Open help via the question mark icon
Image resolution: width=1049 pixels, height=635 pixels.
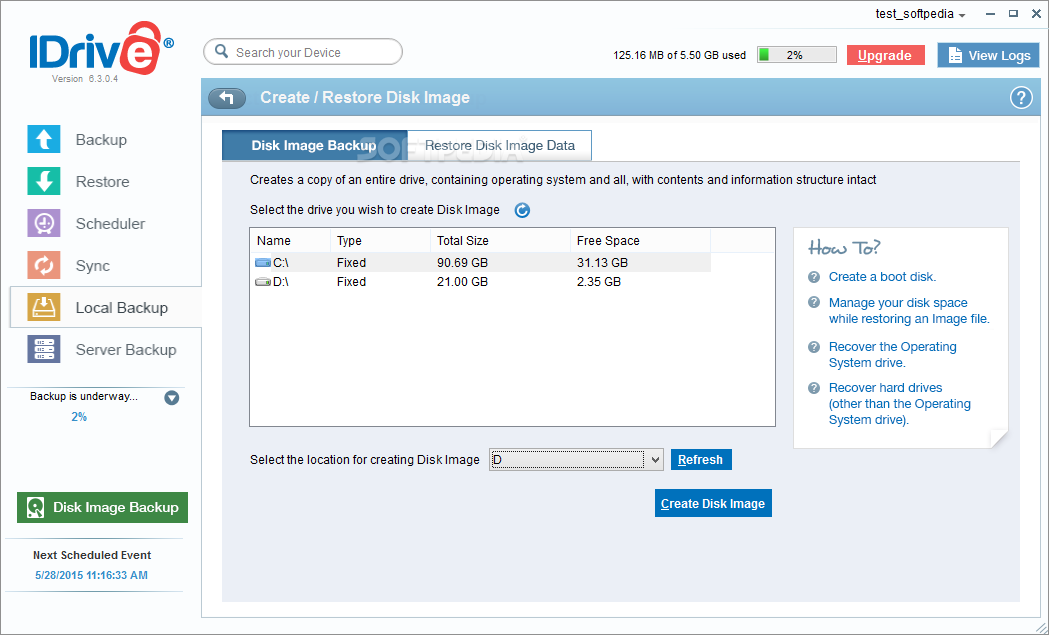1020,98
